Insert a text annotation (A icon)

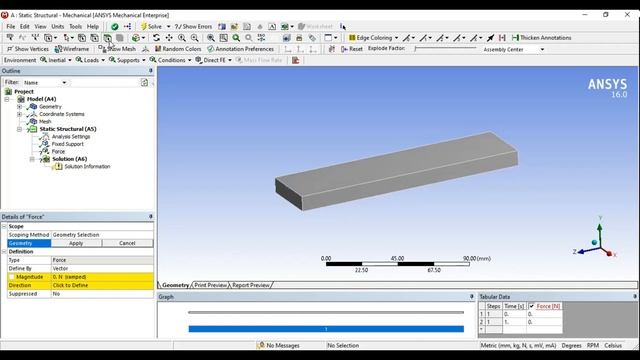pos(272,27)
